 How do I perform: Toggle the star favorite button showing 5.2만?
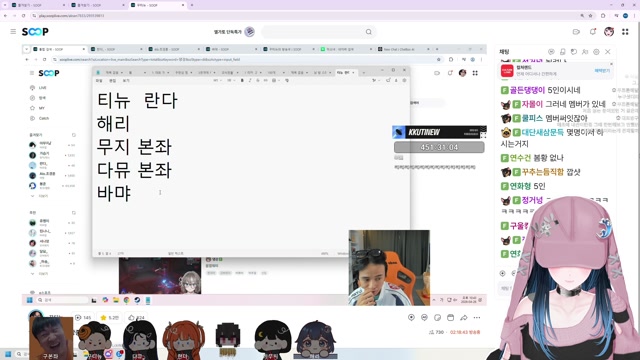click(109, 318)
